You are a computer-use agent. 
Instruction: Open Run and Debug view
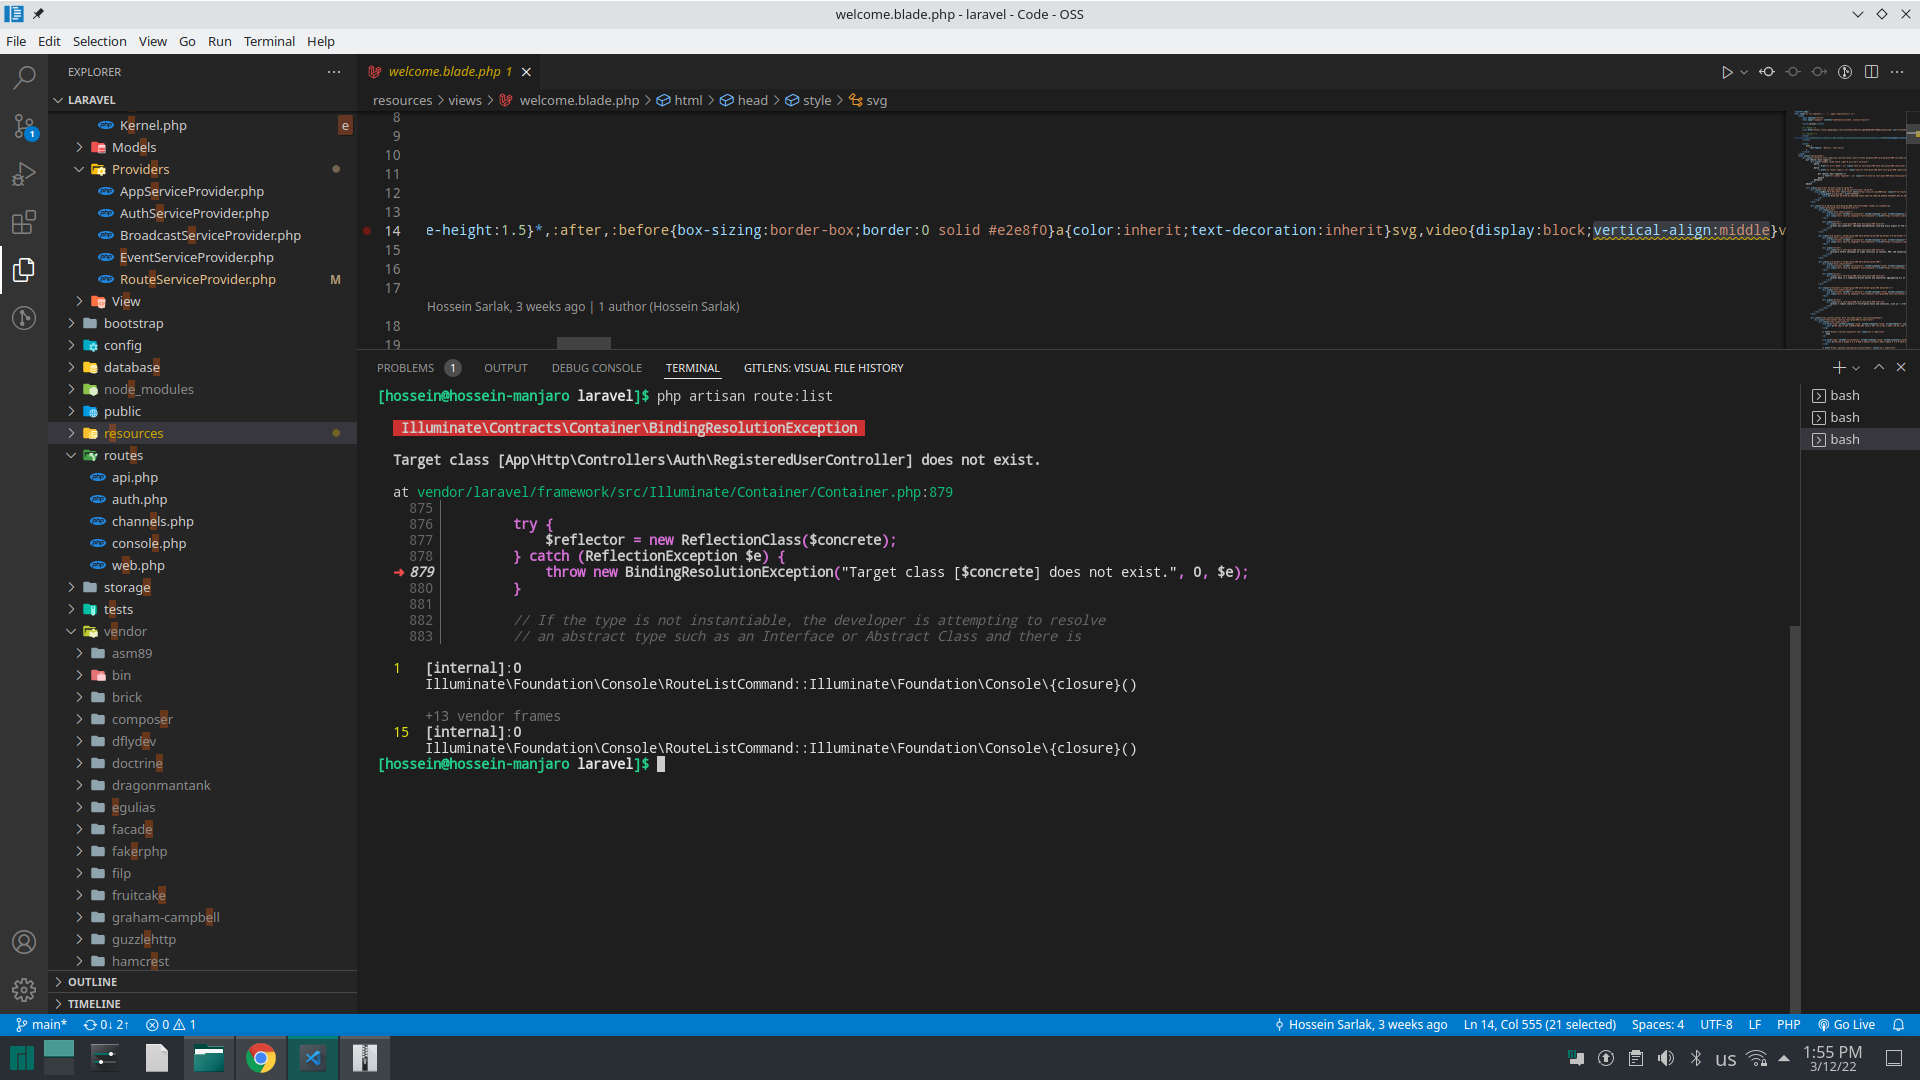pyautogui.click(x=24, y=174)
